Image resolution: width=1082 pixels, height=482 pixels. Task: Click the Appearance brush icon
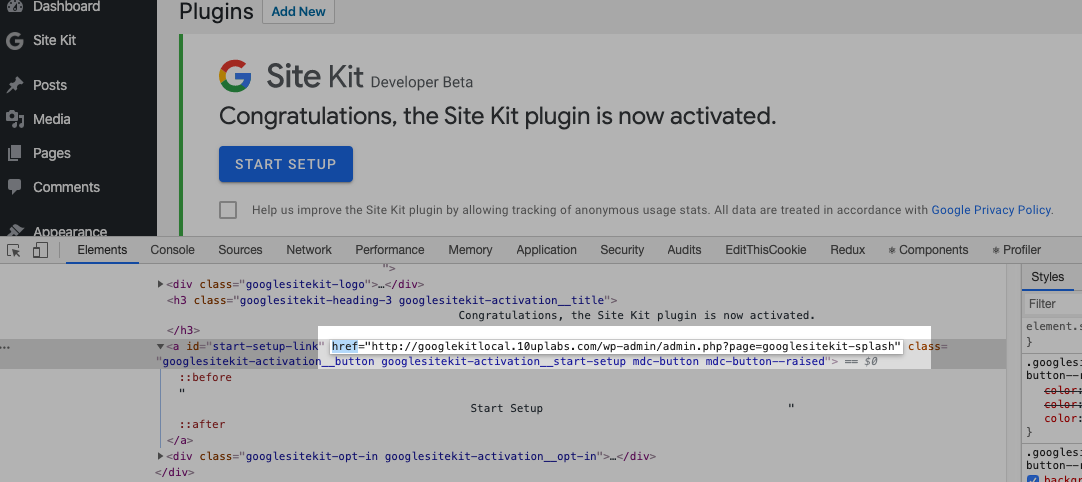[x=14, y=231]
